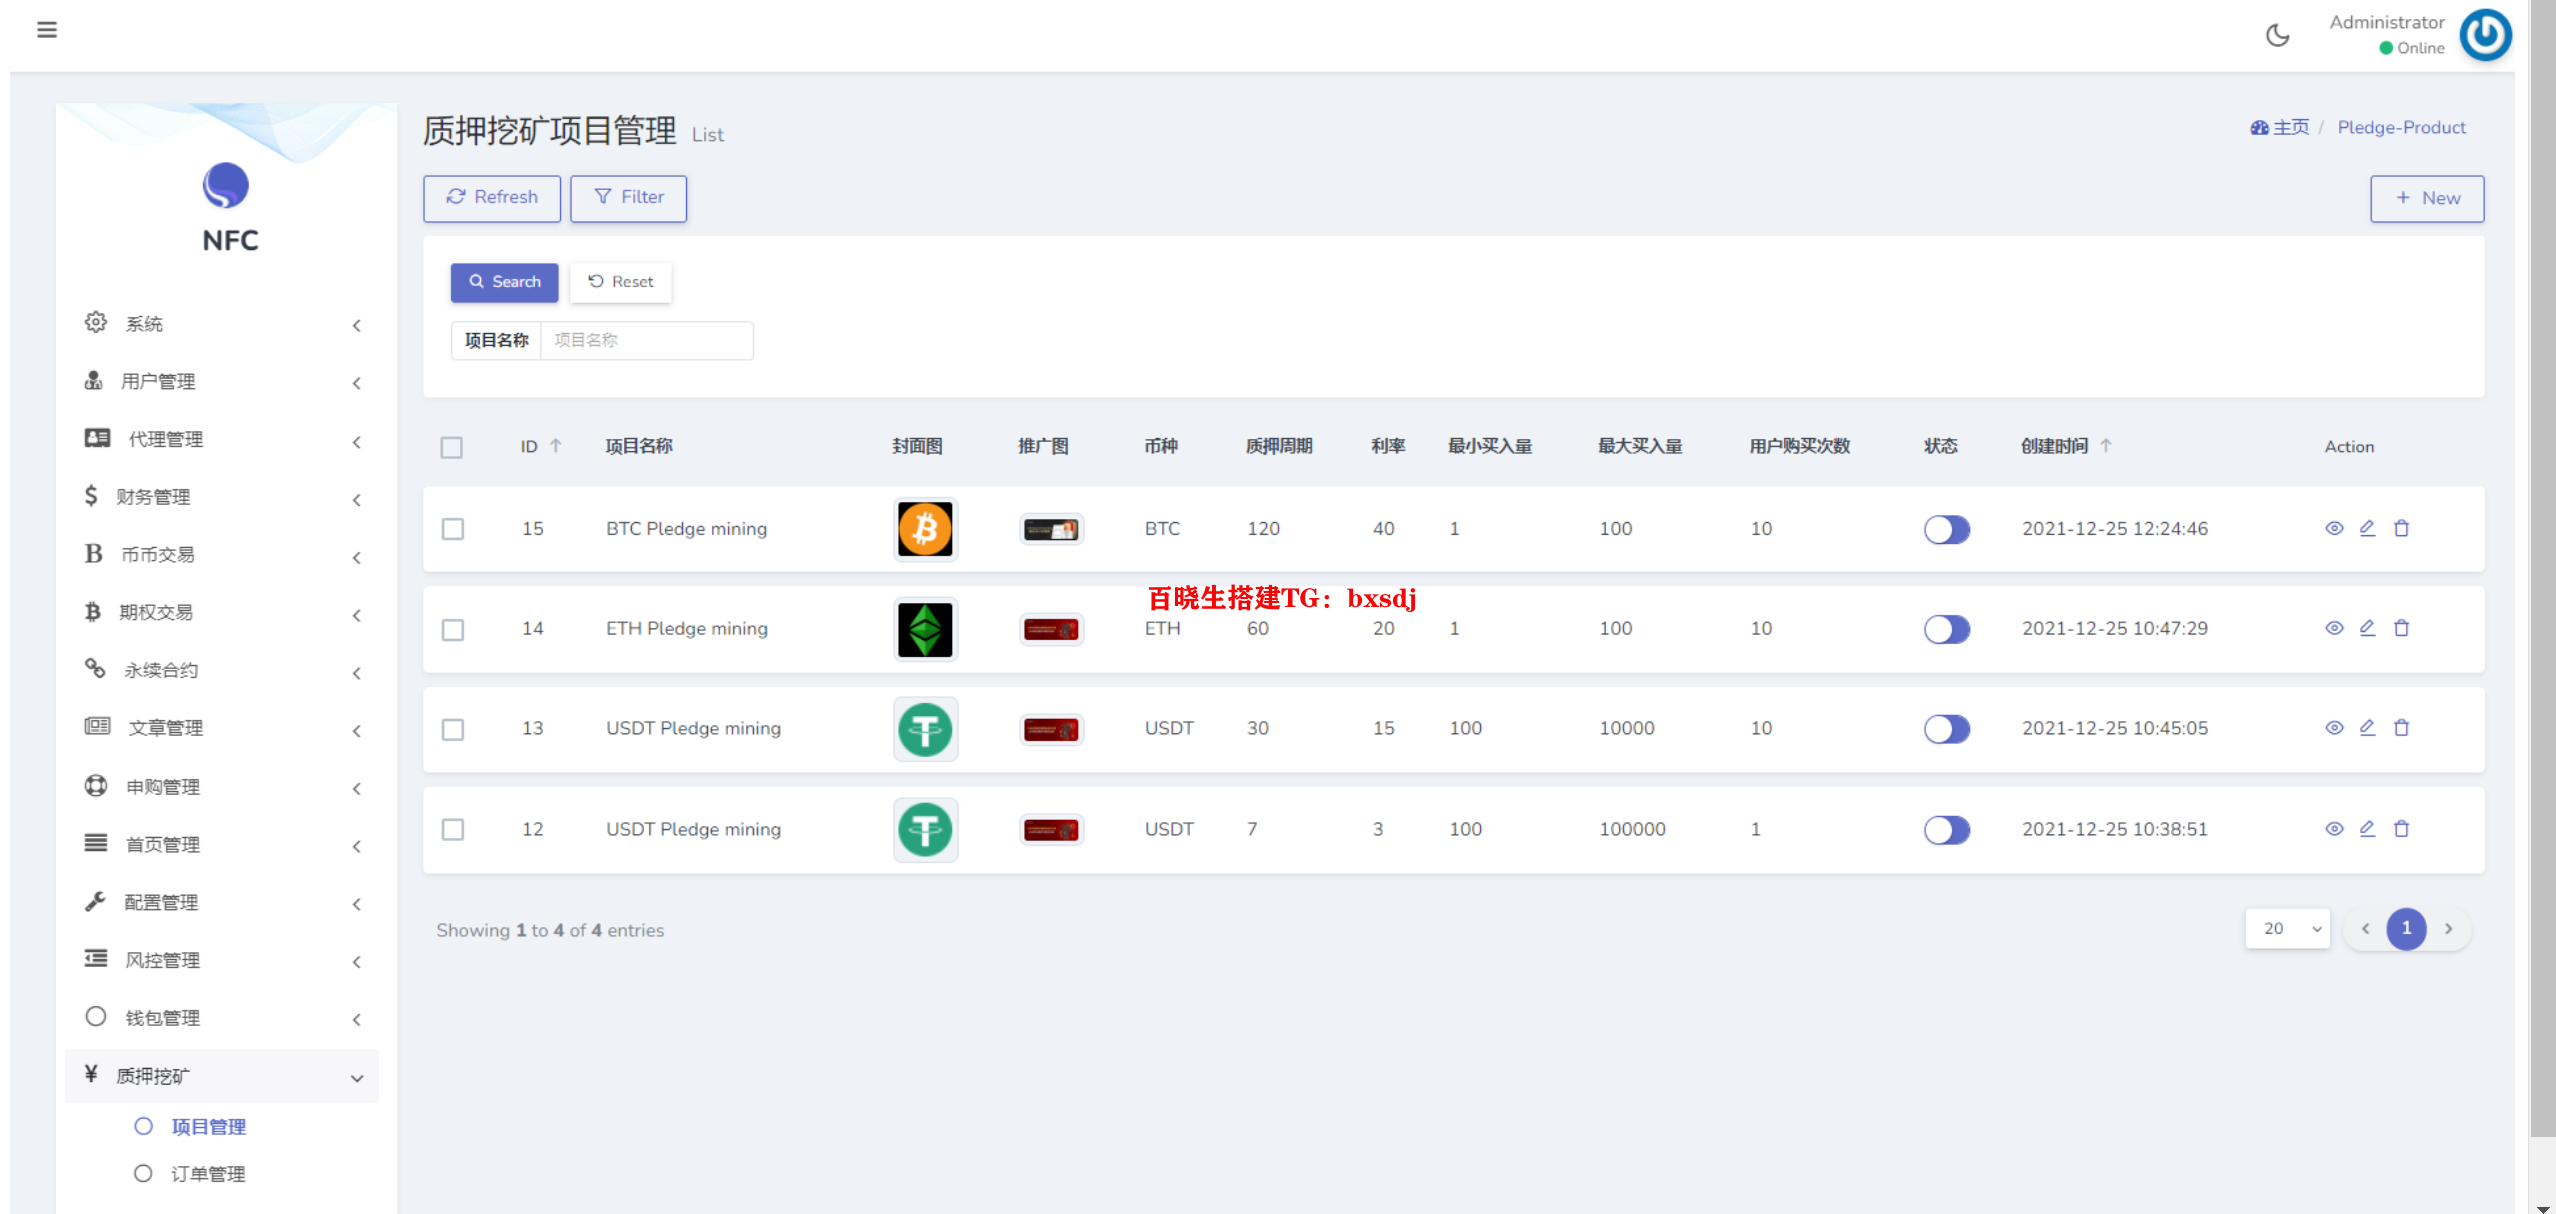This screenshot has height=1214, width=2556.
Task: Click the browser vertical scrollbar
Action: (2543, 570)
